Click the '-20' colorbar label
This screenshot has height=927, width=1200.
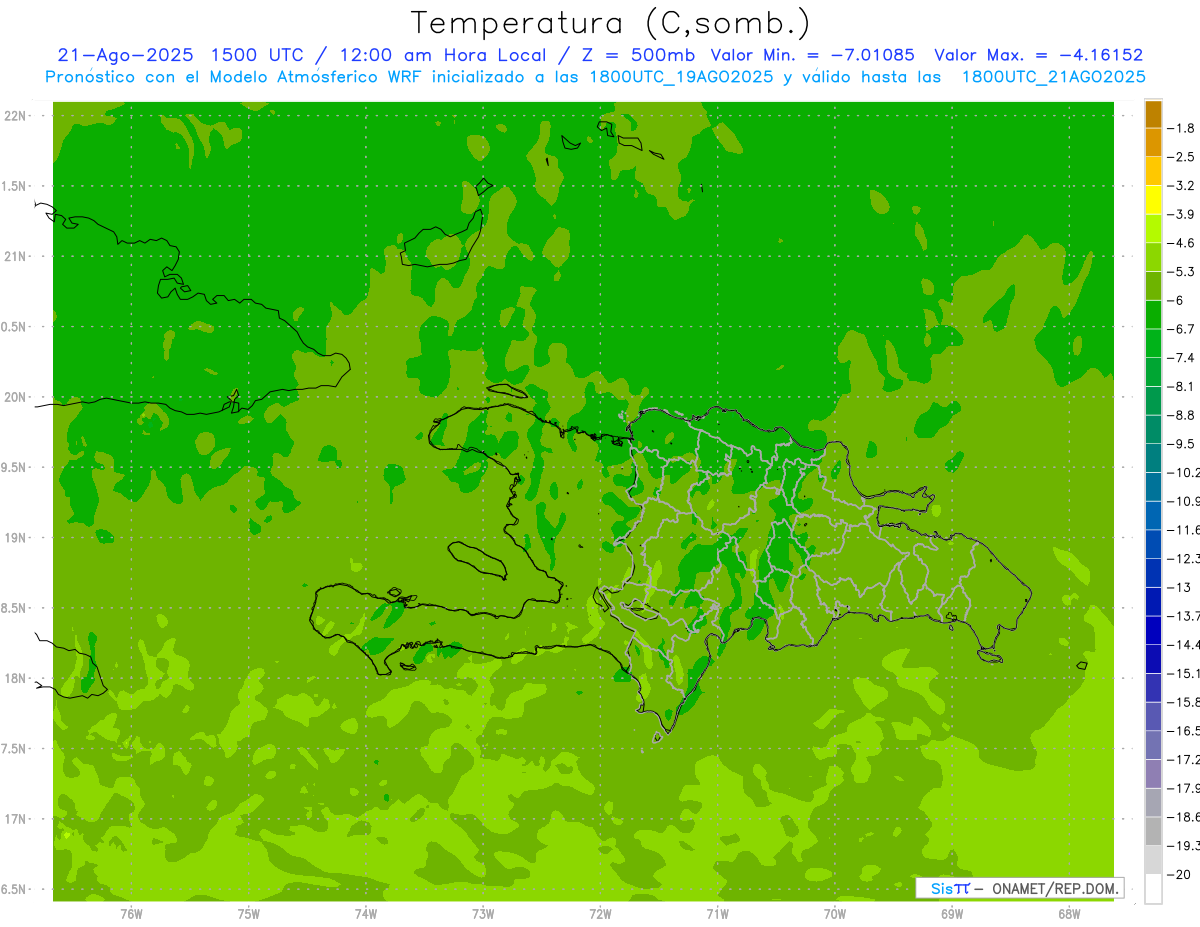coord(1178,875)
